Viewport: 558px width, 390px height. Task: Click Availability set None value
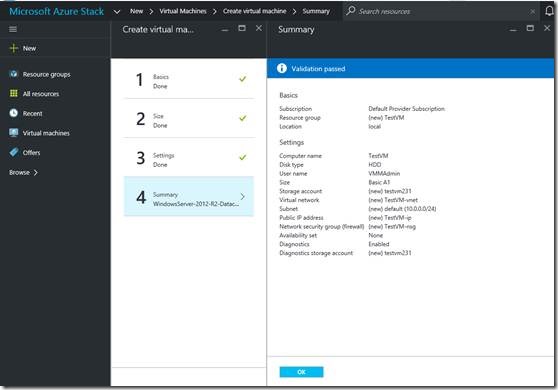coord(375,236)
